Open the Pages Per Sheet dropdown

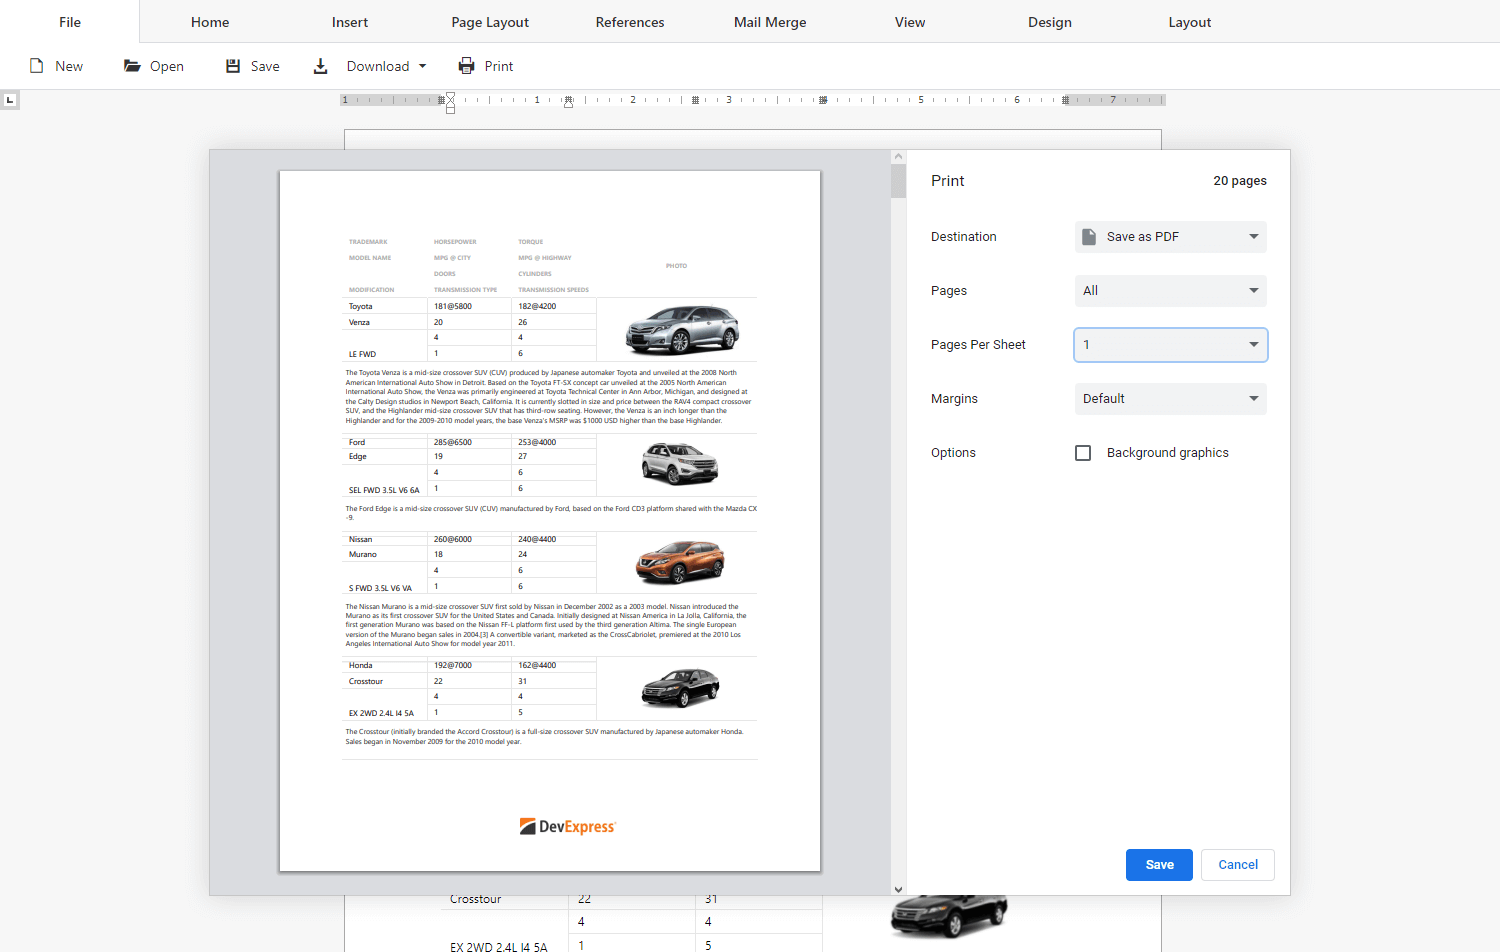tap(1170, 345)
